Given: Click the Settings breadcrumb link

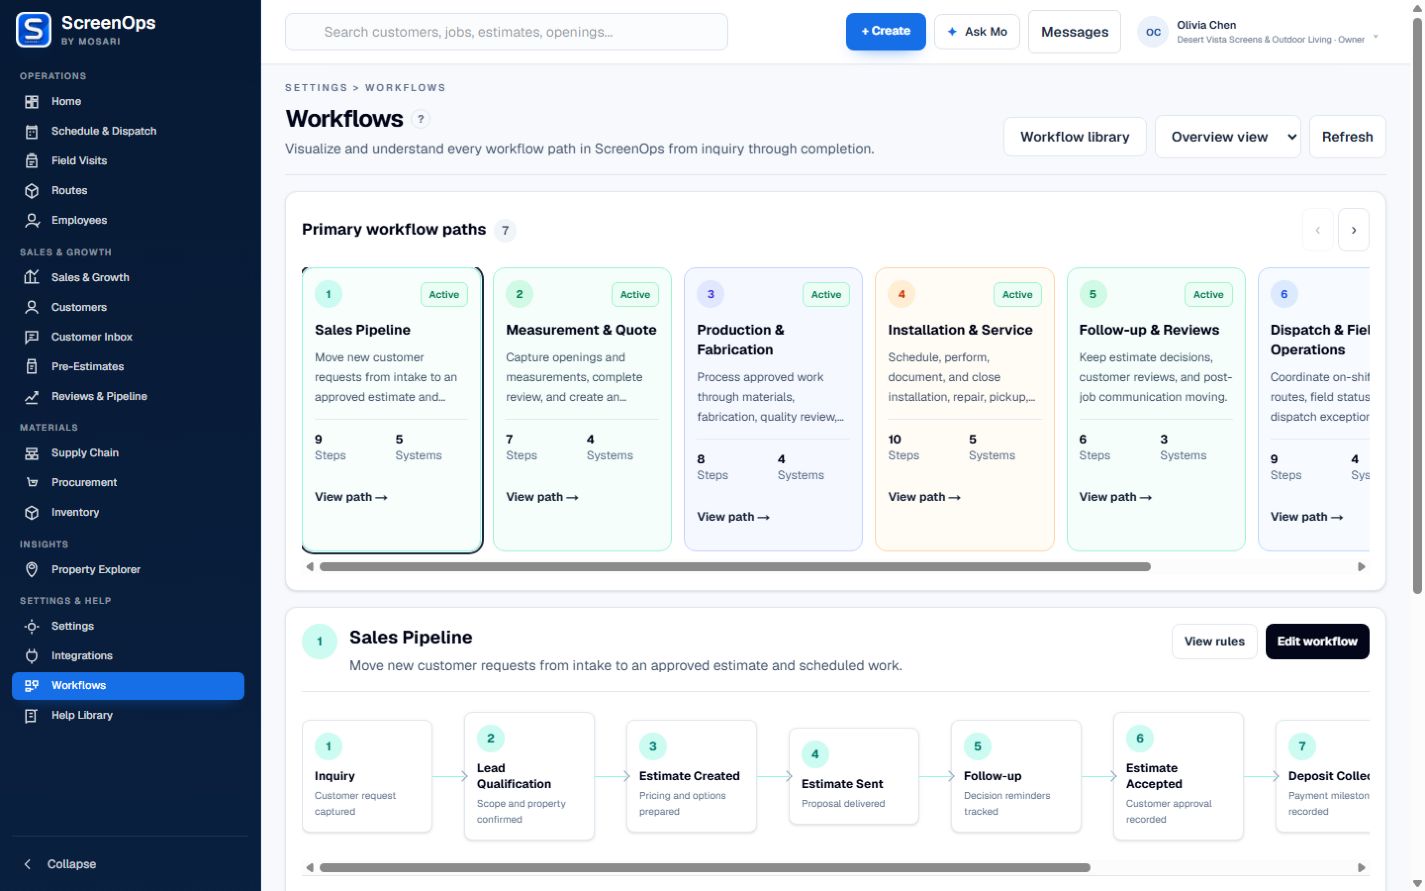Looking at the screenshot, I should pyautogui.click(x=316, y=88).
